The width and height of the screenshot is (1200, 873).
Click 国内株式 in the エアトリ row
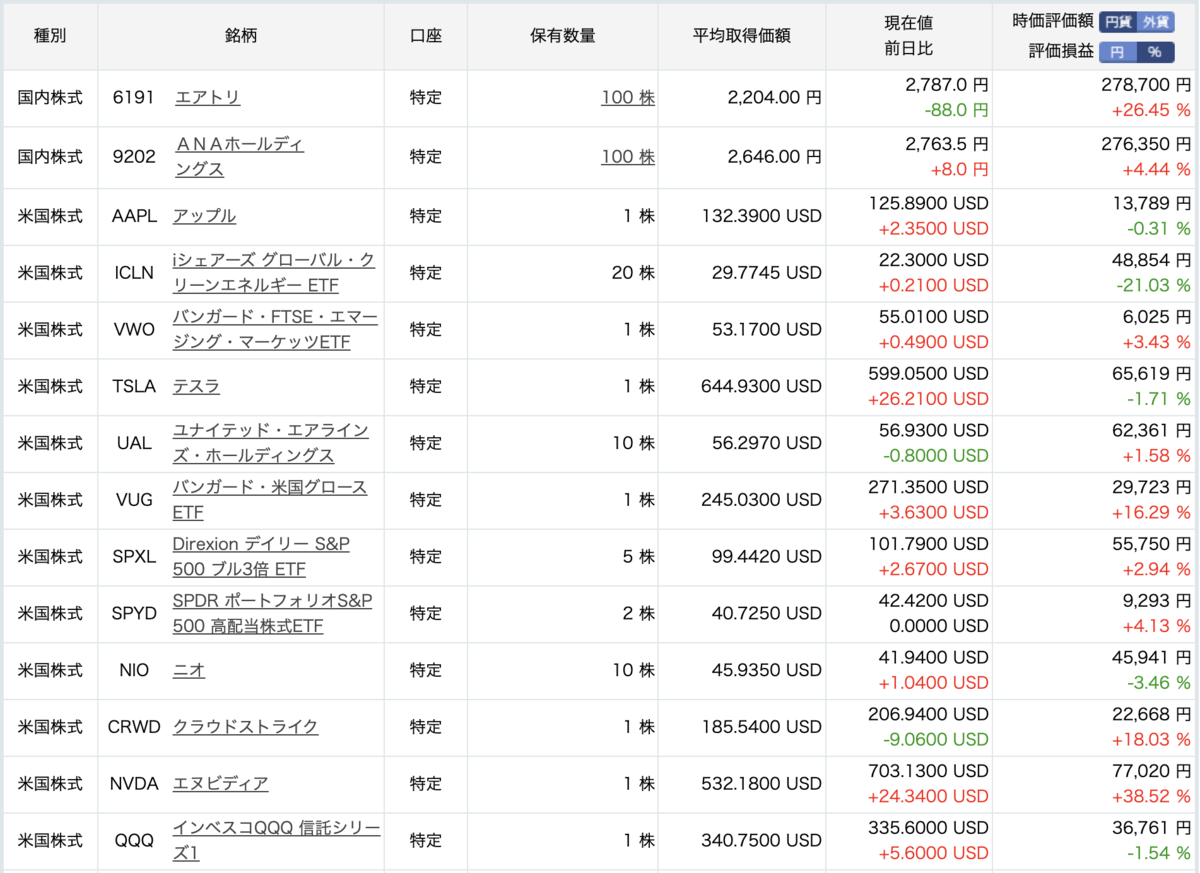pos(50,98)
